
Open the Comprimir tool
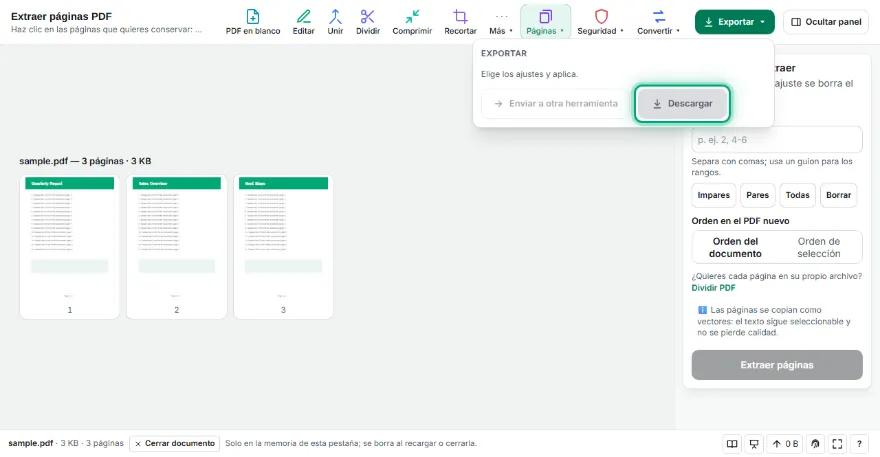[412, 22]
